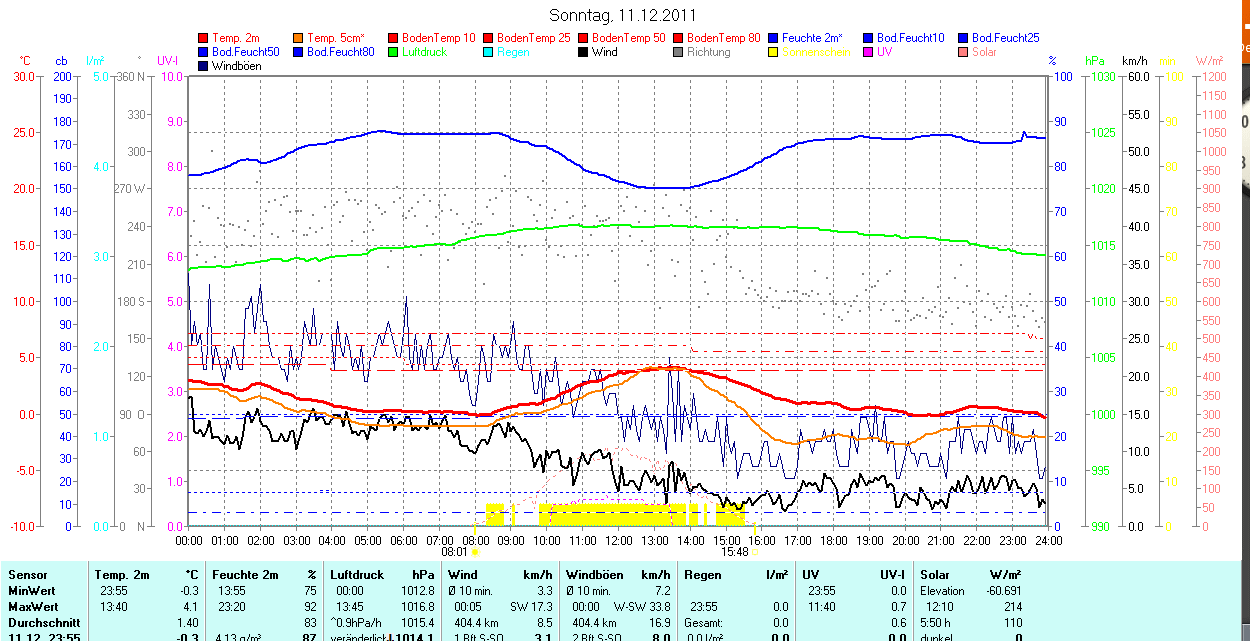Click the sunset time label 15:48
Screen dimensions: 1250x641
click(x=734, y=551)
